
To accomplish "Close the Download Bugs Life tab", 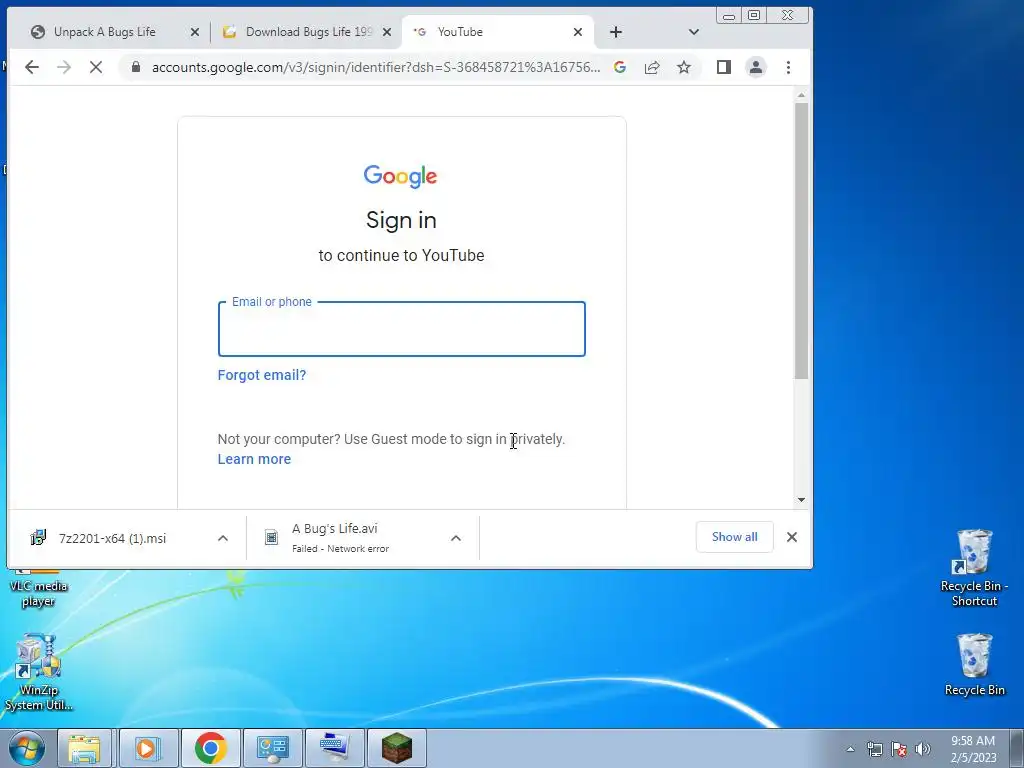I will click(387, 32).
